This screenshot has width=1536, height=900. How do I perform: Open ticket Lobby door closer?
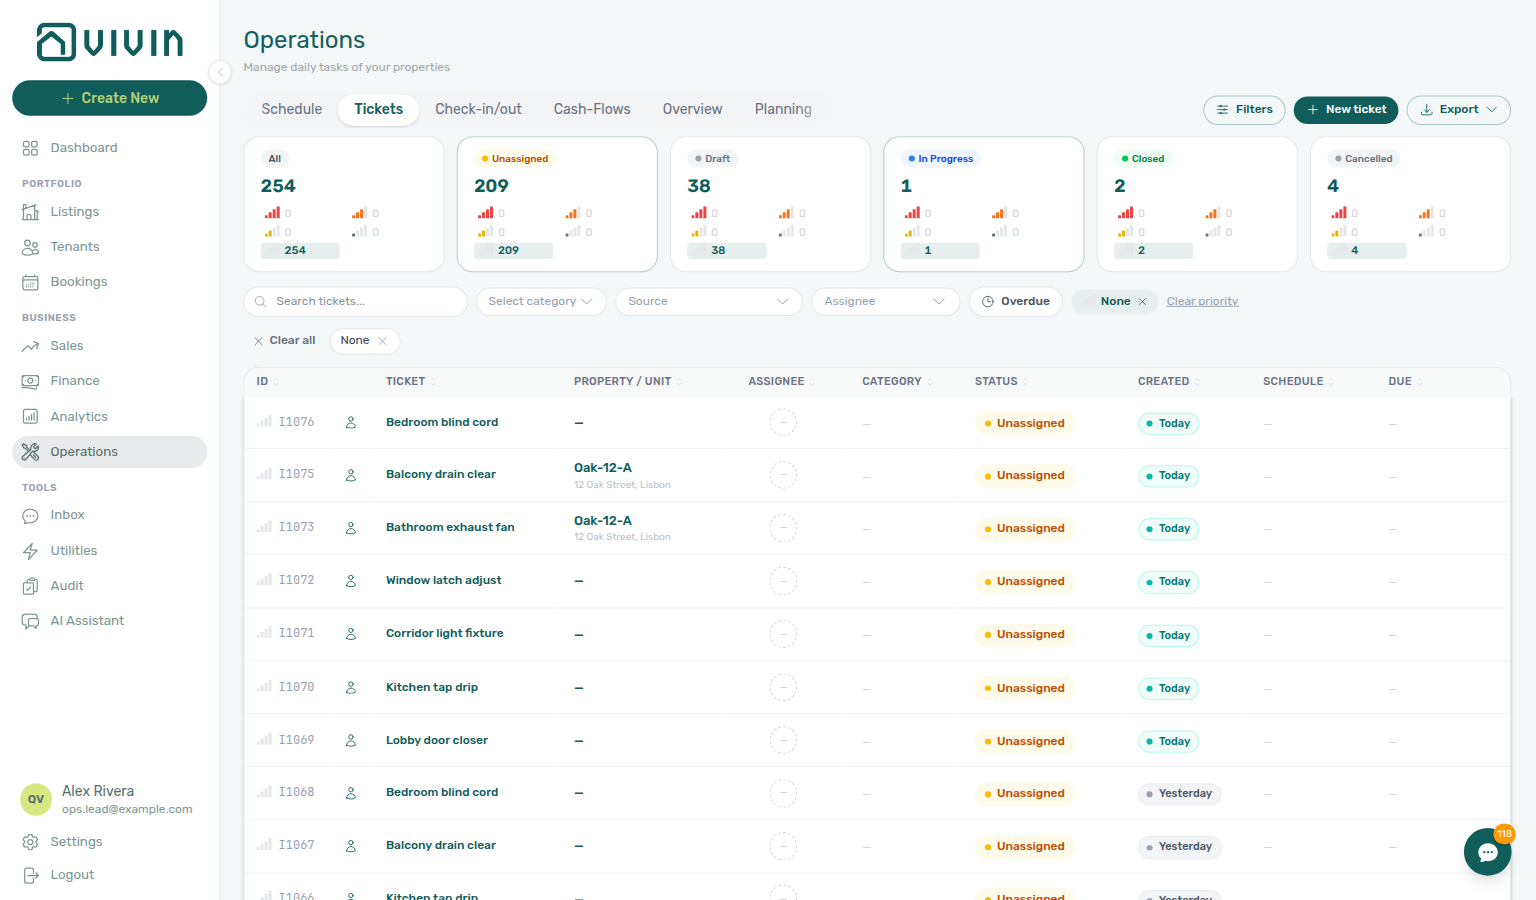click(437, 741)
